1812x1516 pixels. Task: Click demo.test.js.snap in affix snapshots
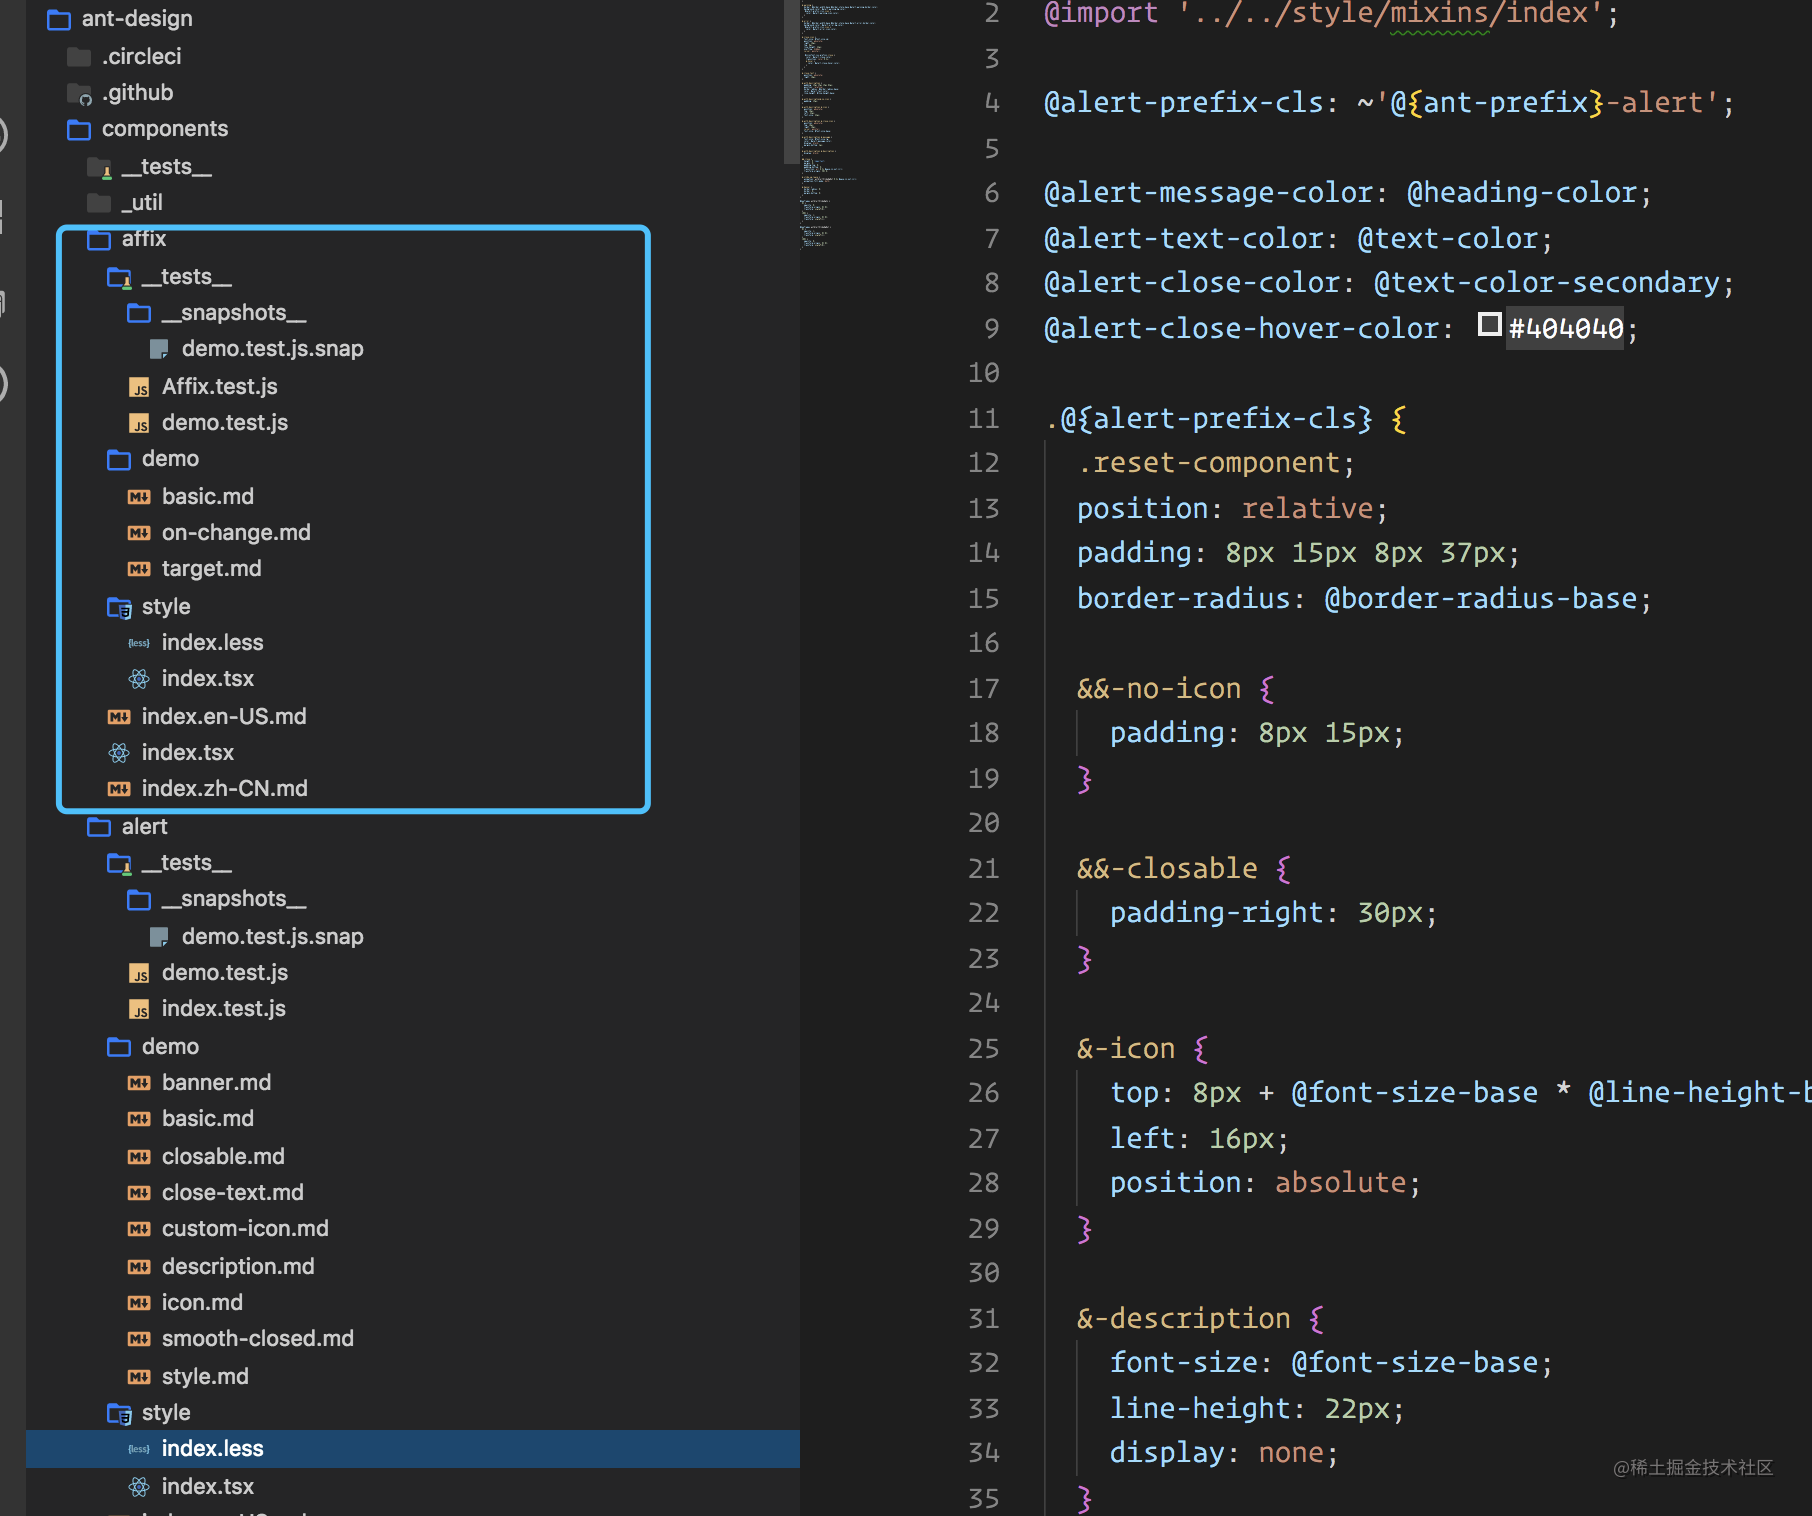click(272, 348)
